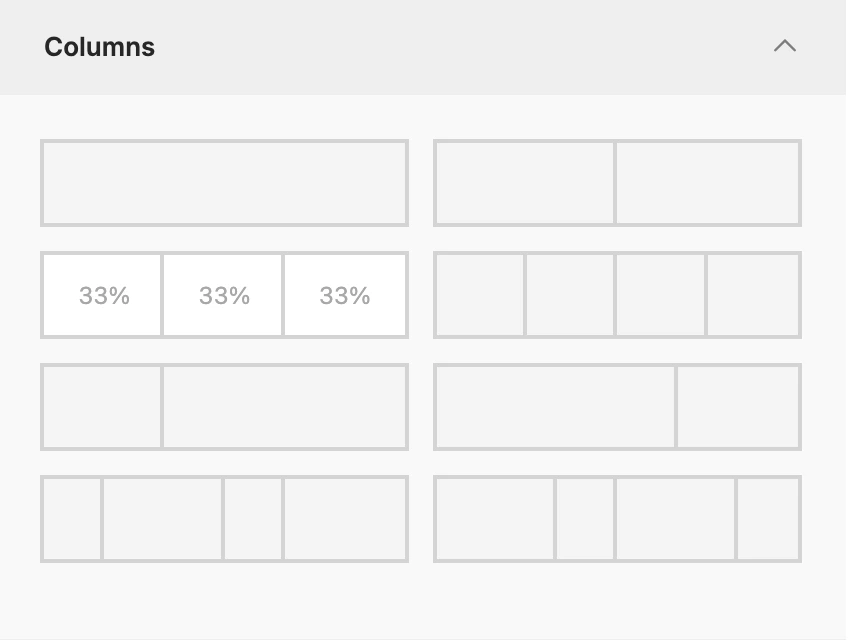Select the four equal columns layout

click(617, 295)
